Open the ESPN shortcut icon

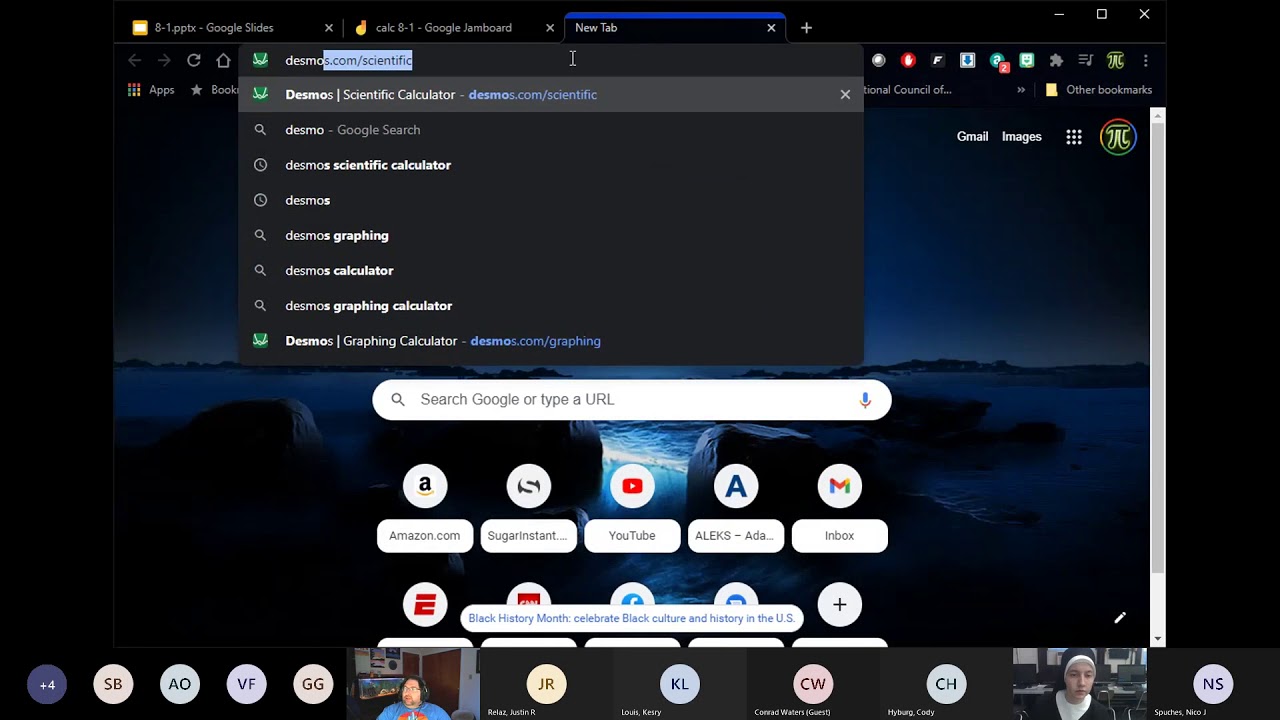pyautogui.click(x=425, y=605)
